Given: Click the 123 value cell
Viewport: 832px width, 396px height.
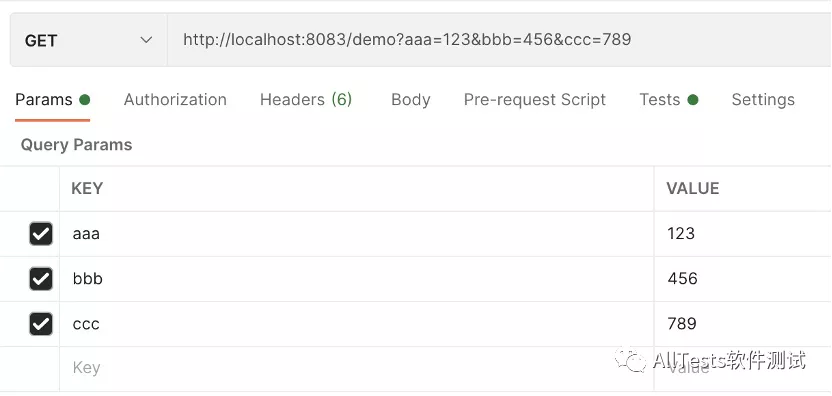Looking at the screenshot, I should click(743, 234).
